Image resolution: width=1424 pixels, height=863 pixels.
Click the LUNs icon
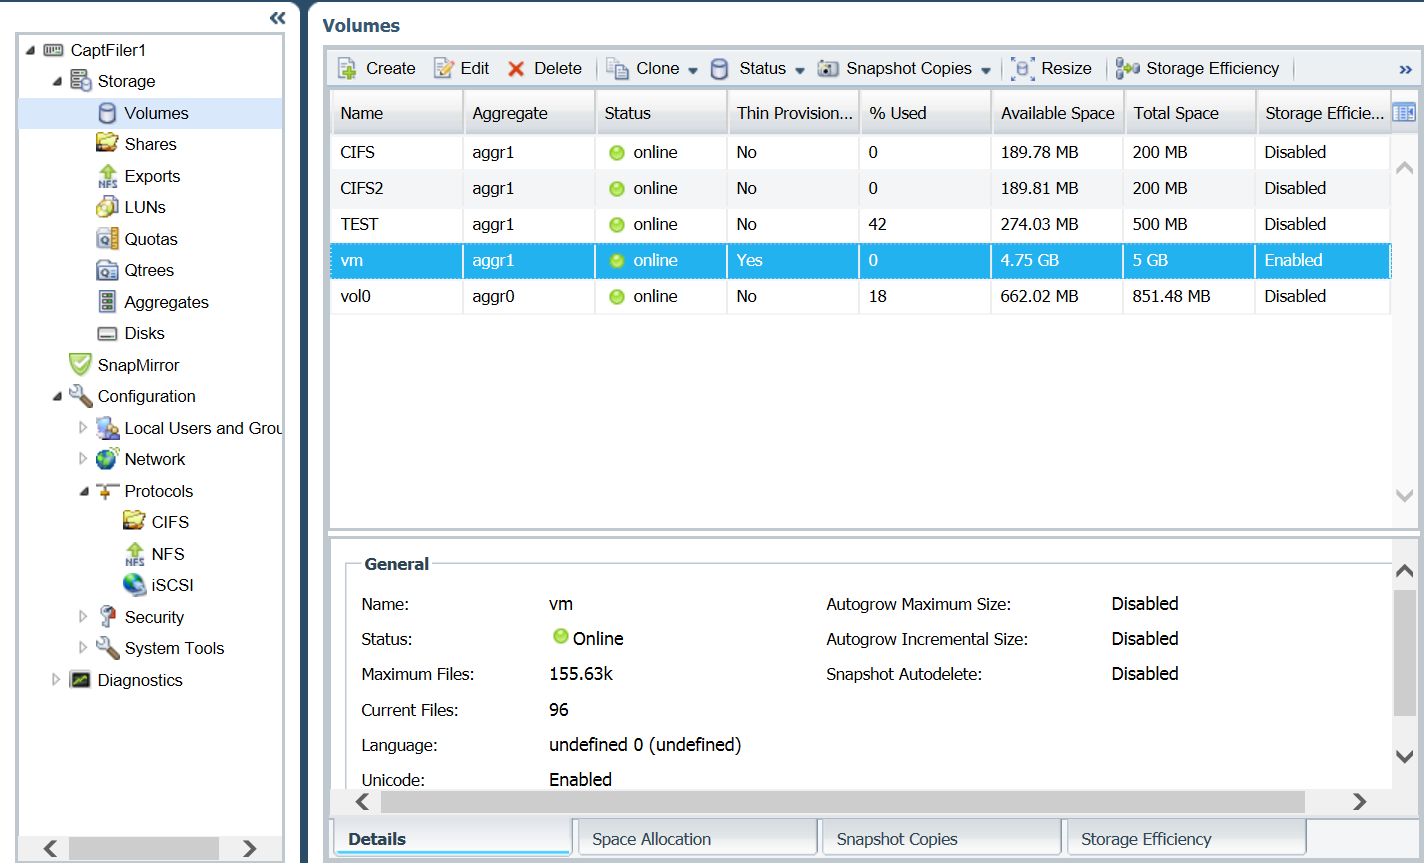point(107,207)
